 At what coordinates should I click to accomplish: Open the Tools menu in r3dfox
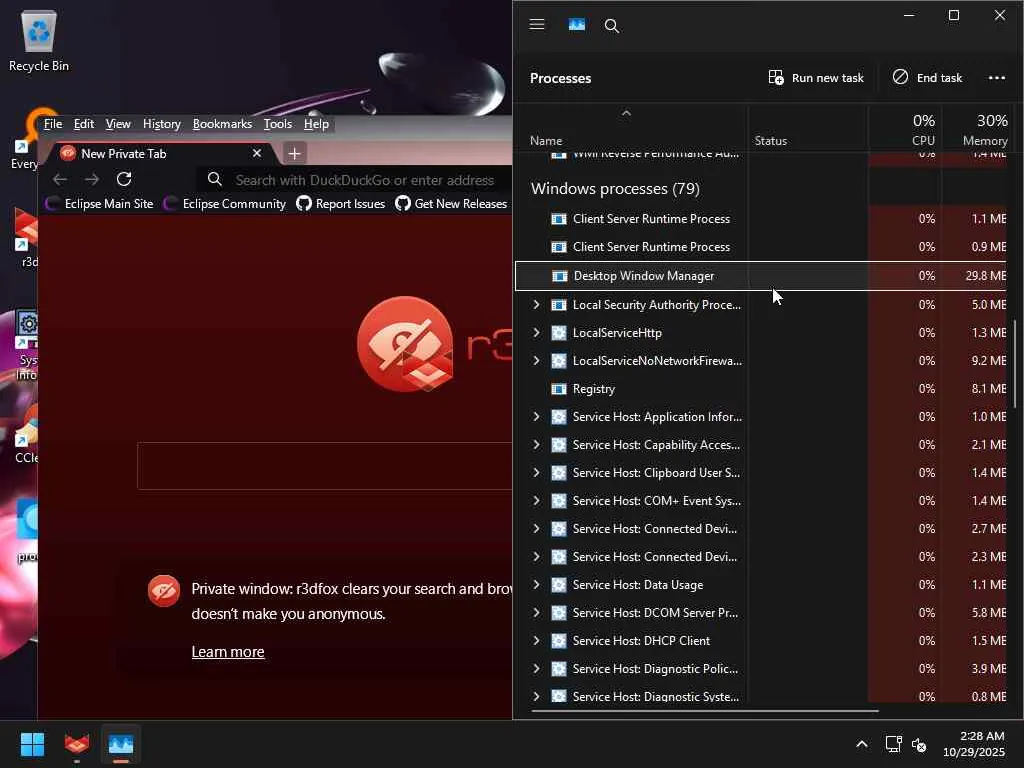278,124
